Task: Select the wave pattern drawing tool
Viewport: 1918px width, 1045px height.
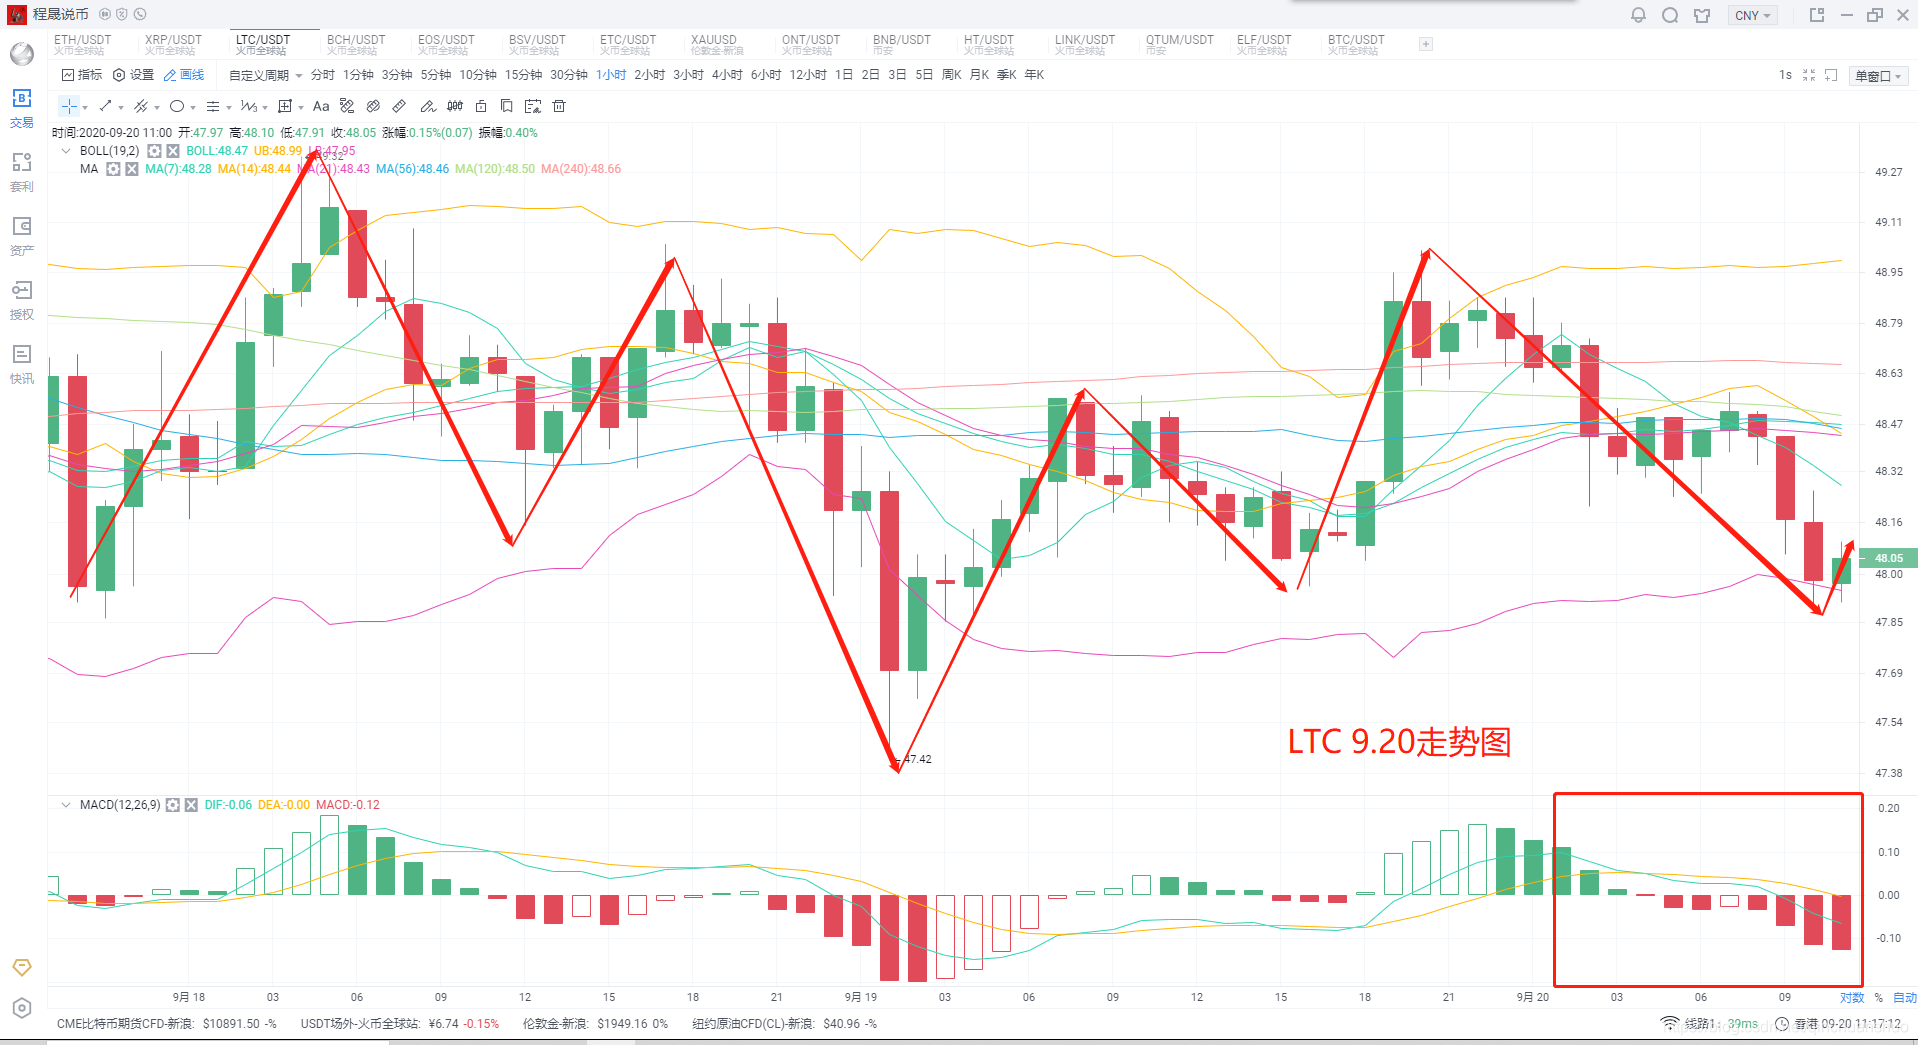Action: (249, 106)
